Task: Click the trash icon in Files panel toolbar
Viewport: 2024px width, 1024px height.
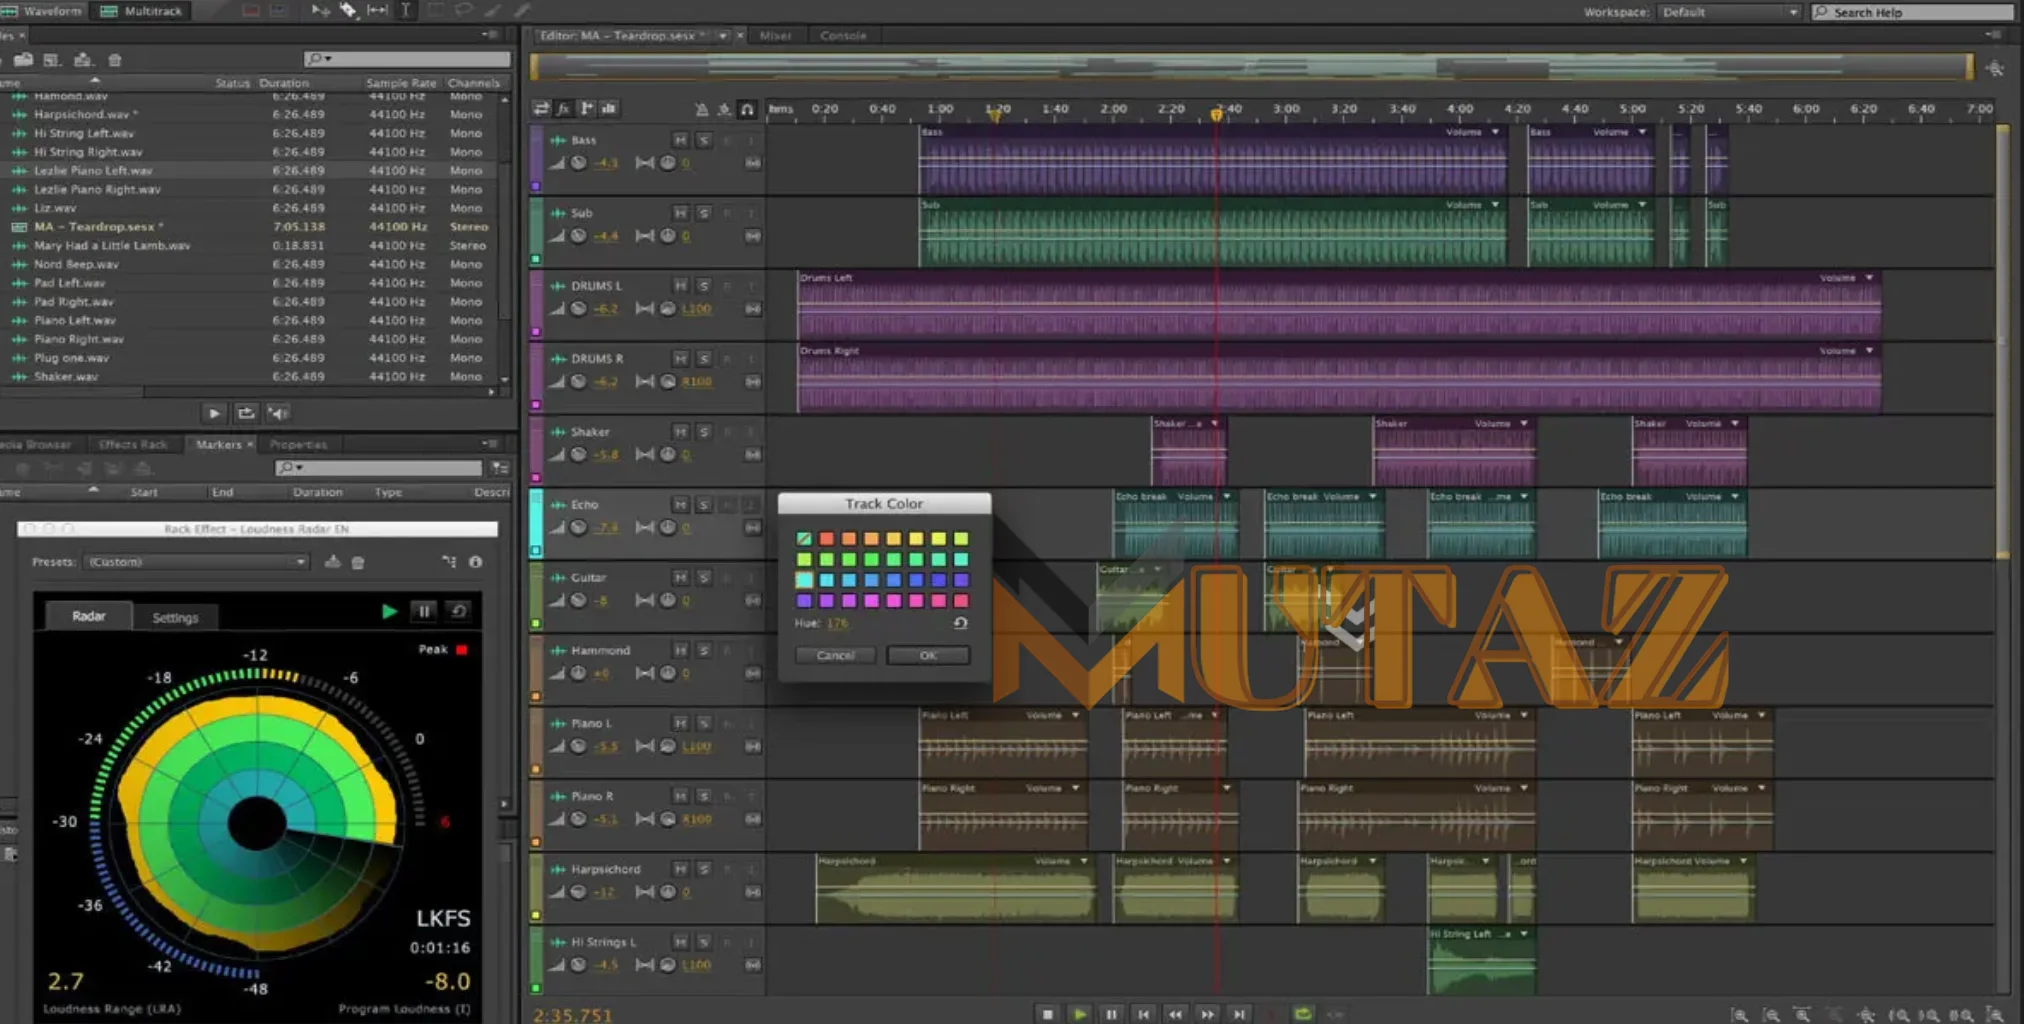Action: (x=115, y=60)
